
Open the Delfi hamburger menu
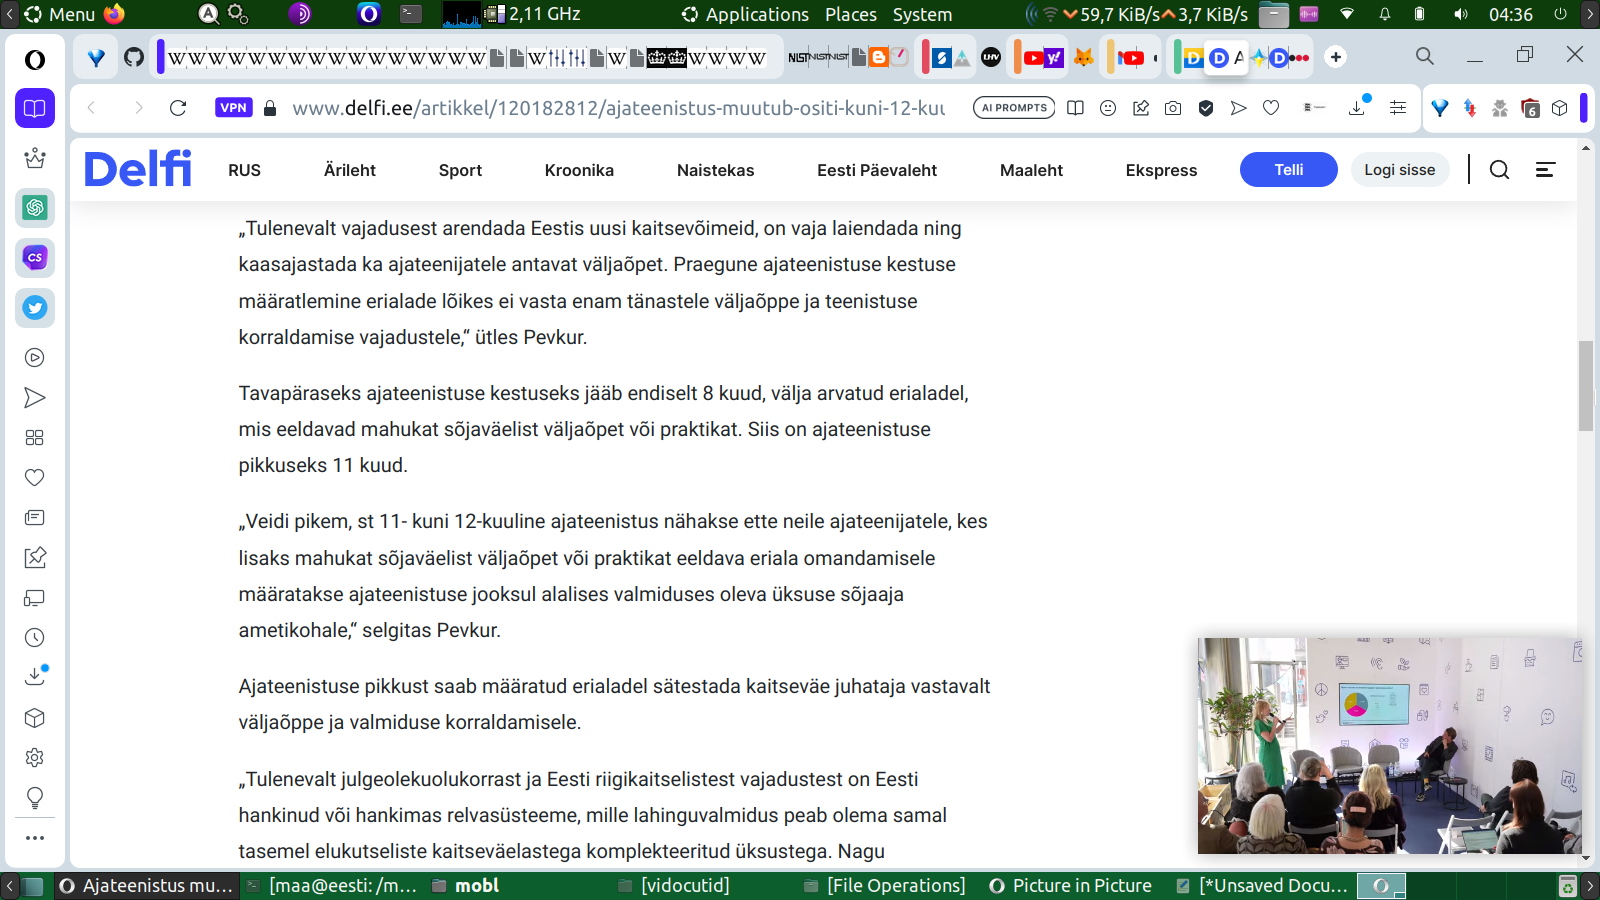(x=1545, y=170)
